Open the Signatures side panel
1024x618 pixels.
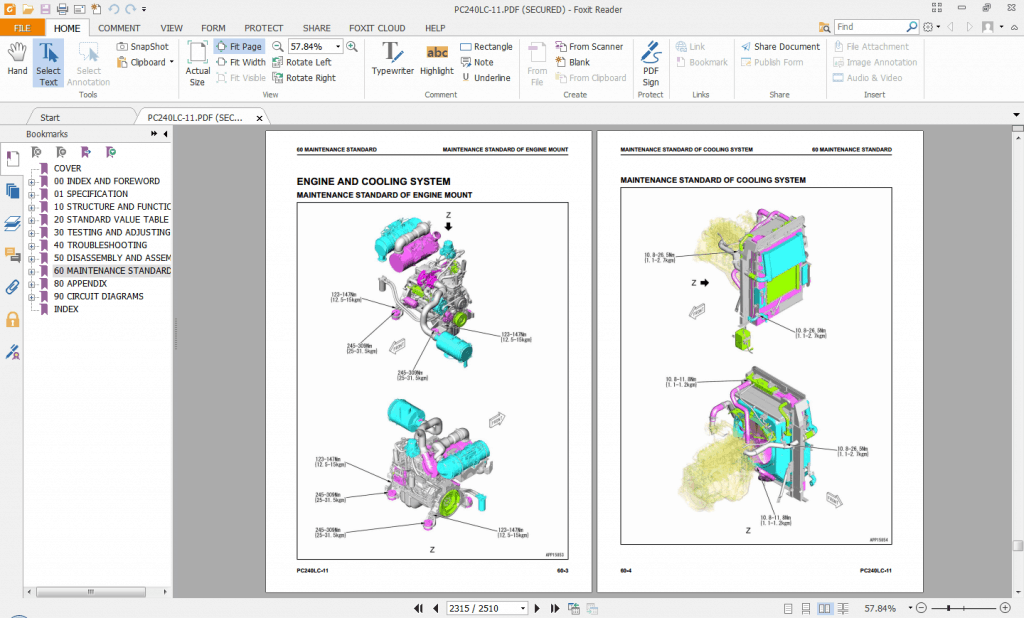12,352
